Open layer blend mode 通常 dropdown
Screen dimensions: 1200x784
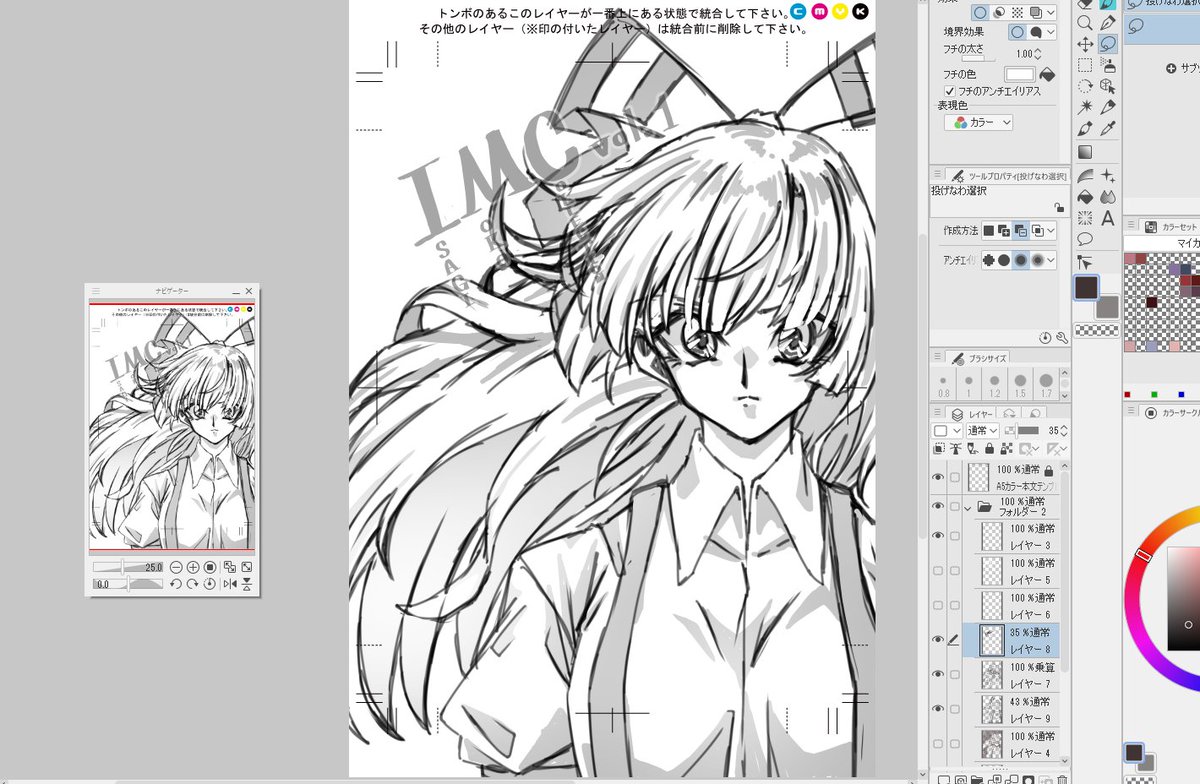coord(983,431)
